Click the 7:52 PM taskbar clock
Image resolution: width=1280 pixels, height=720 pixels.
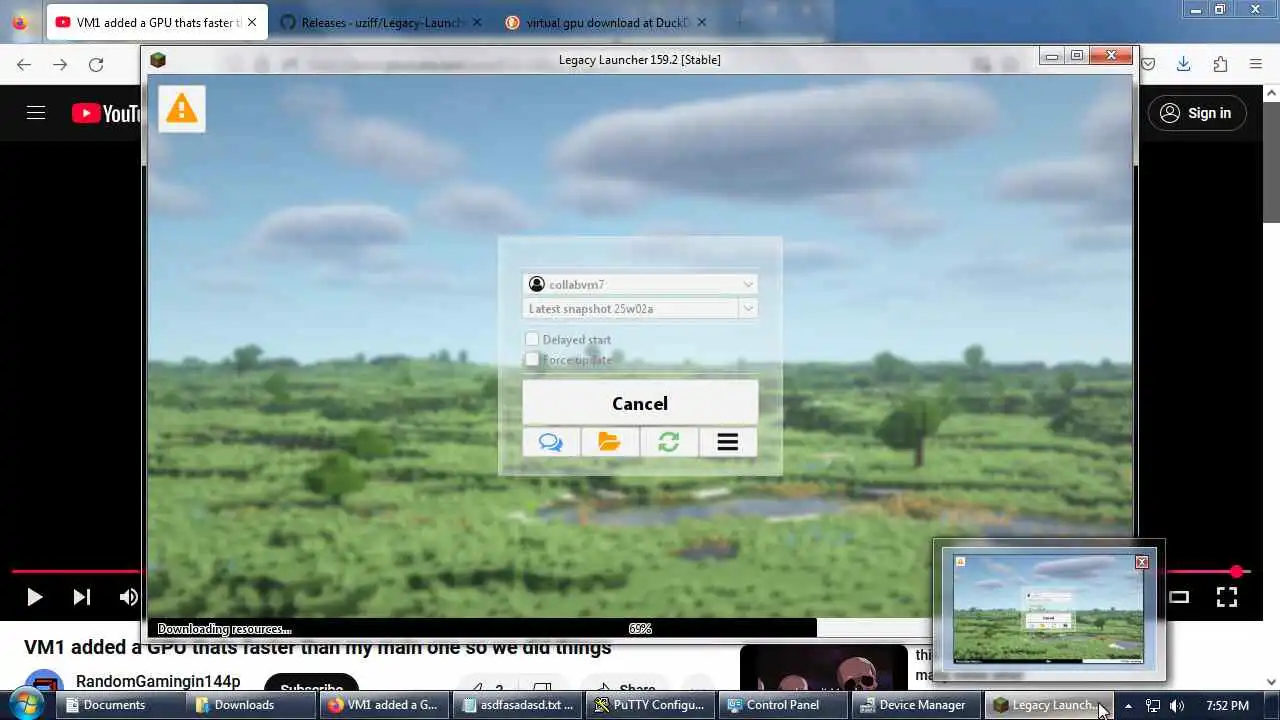coord(1227,705)
